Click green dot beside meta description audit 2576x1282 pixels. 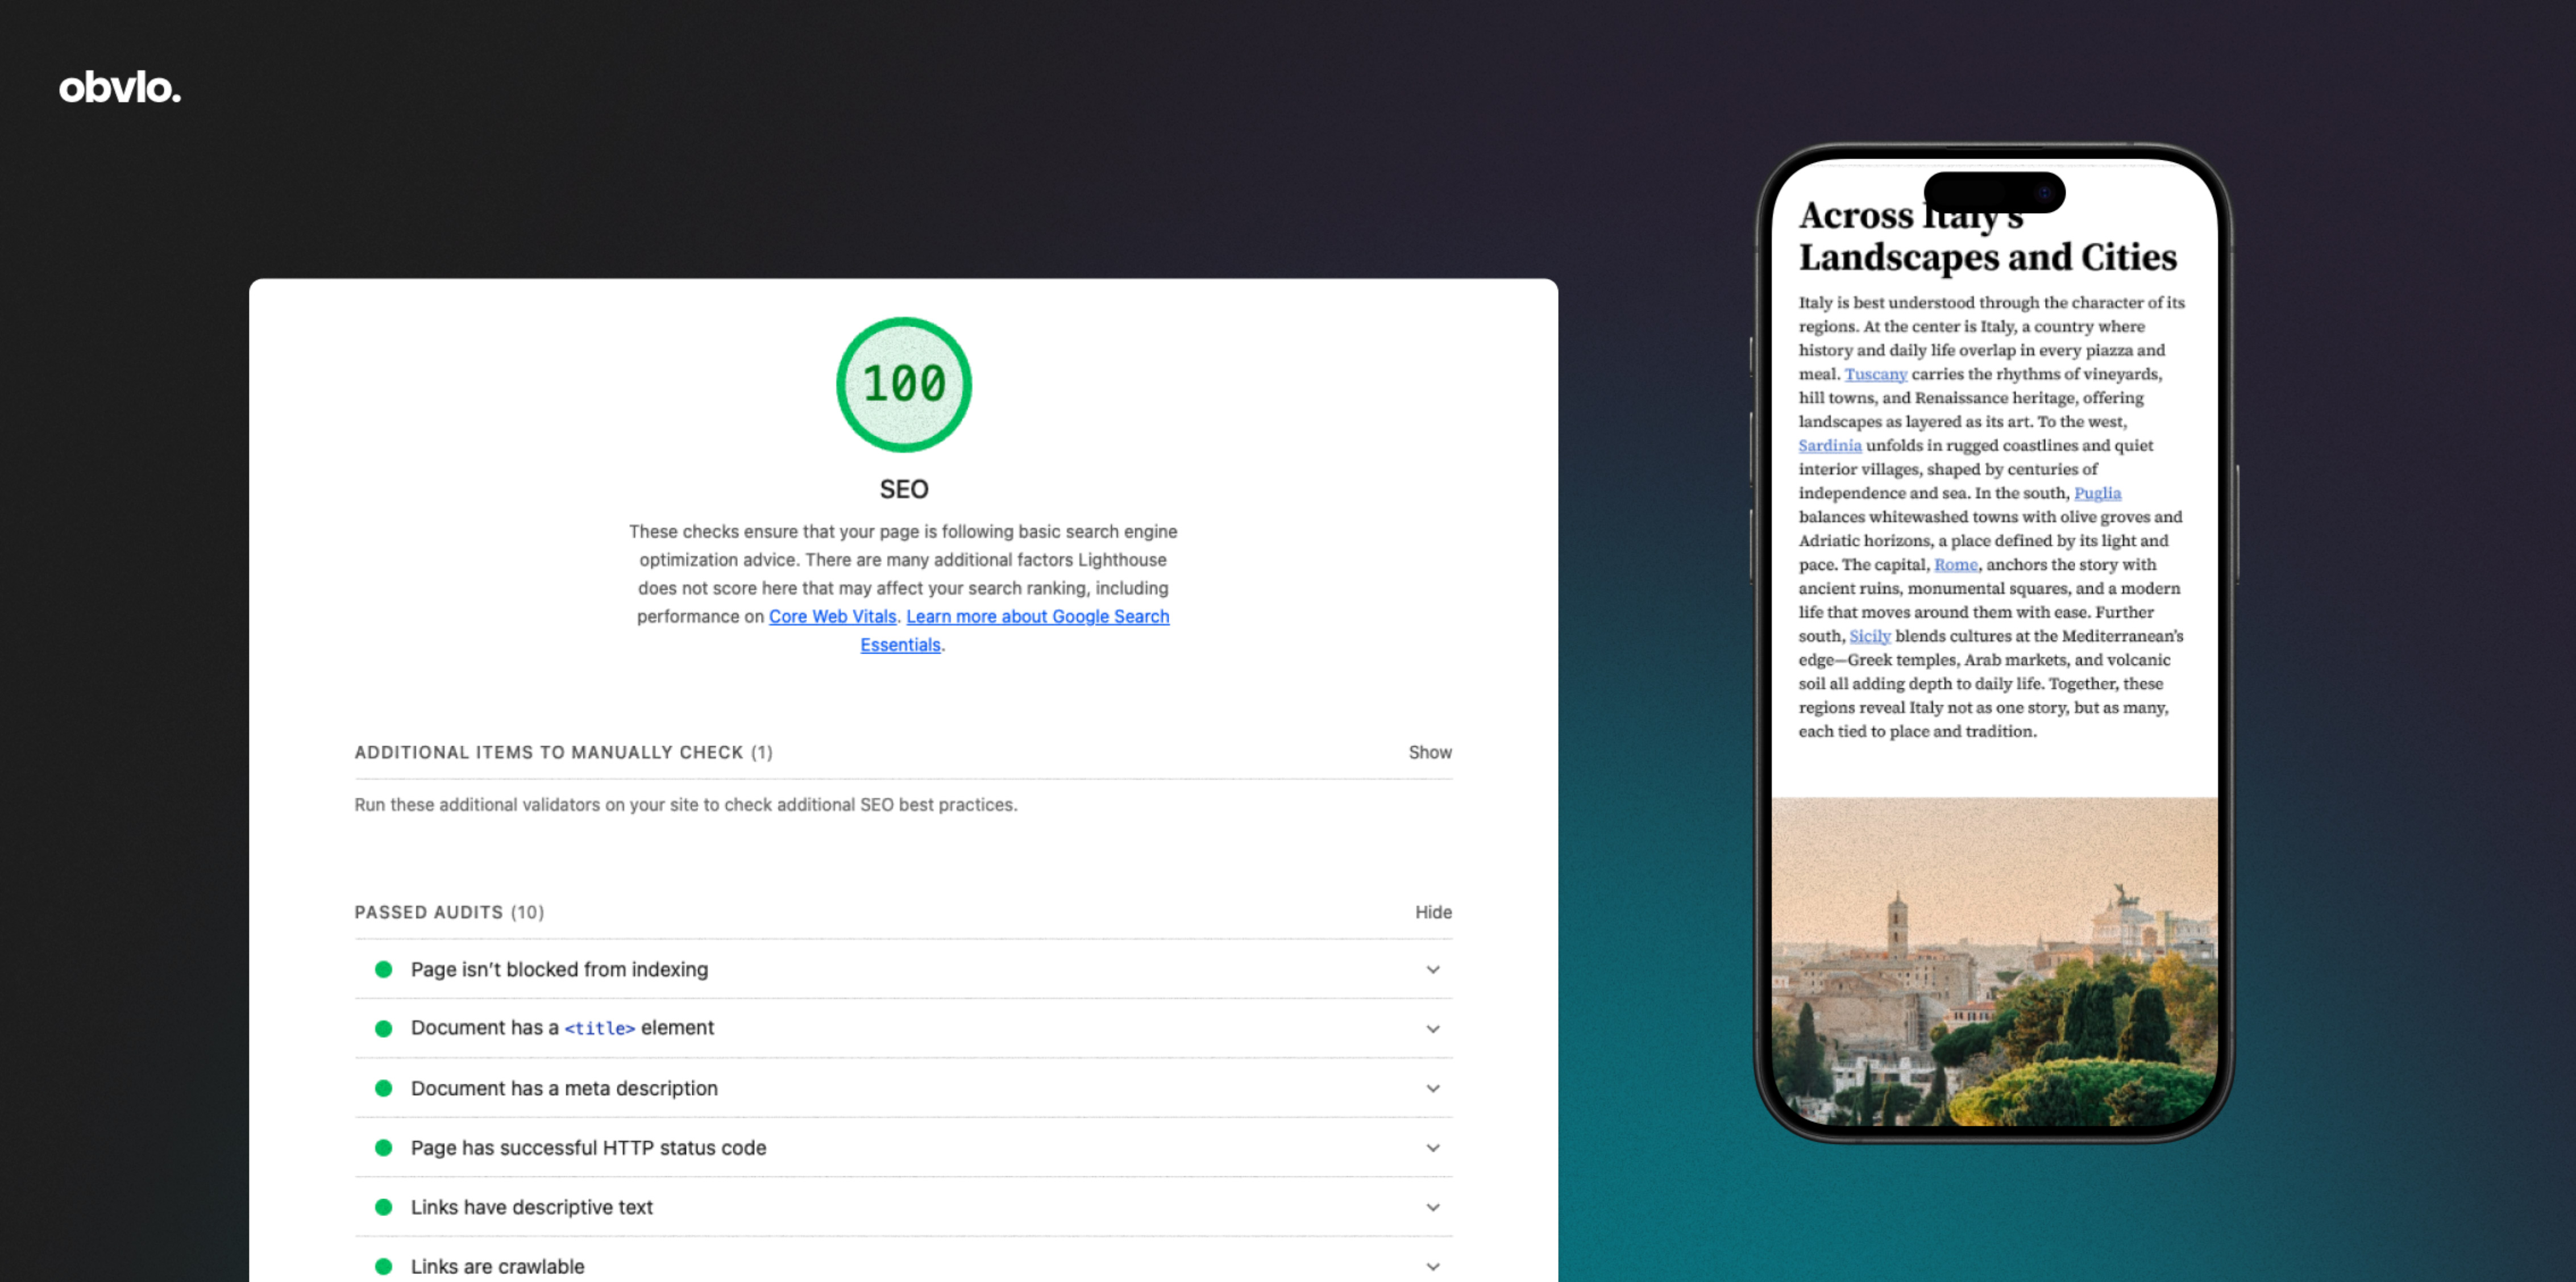(x=383, y=1088)
